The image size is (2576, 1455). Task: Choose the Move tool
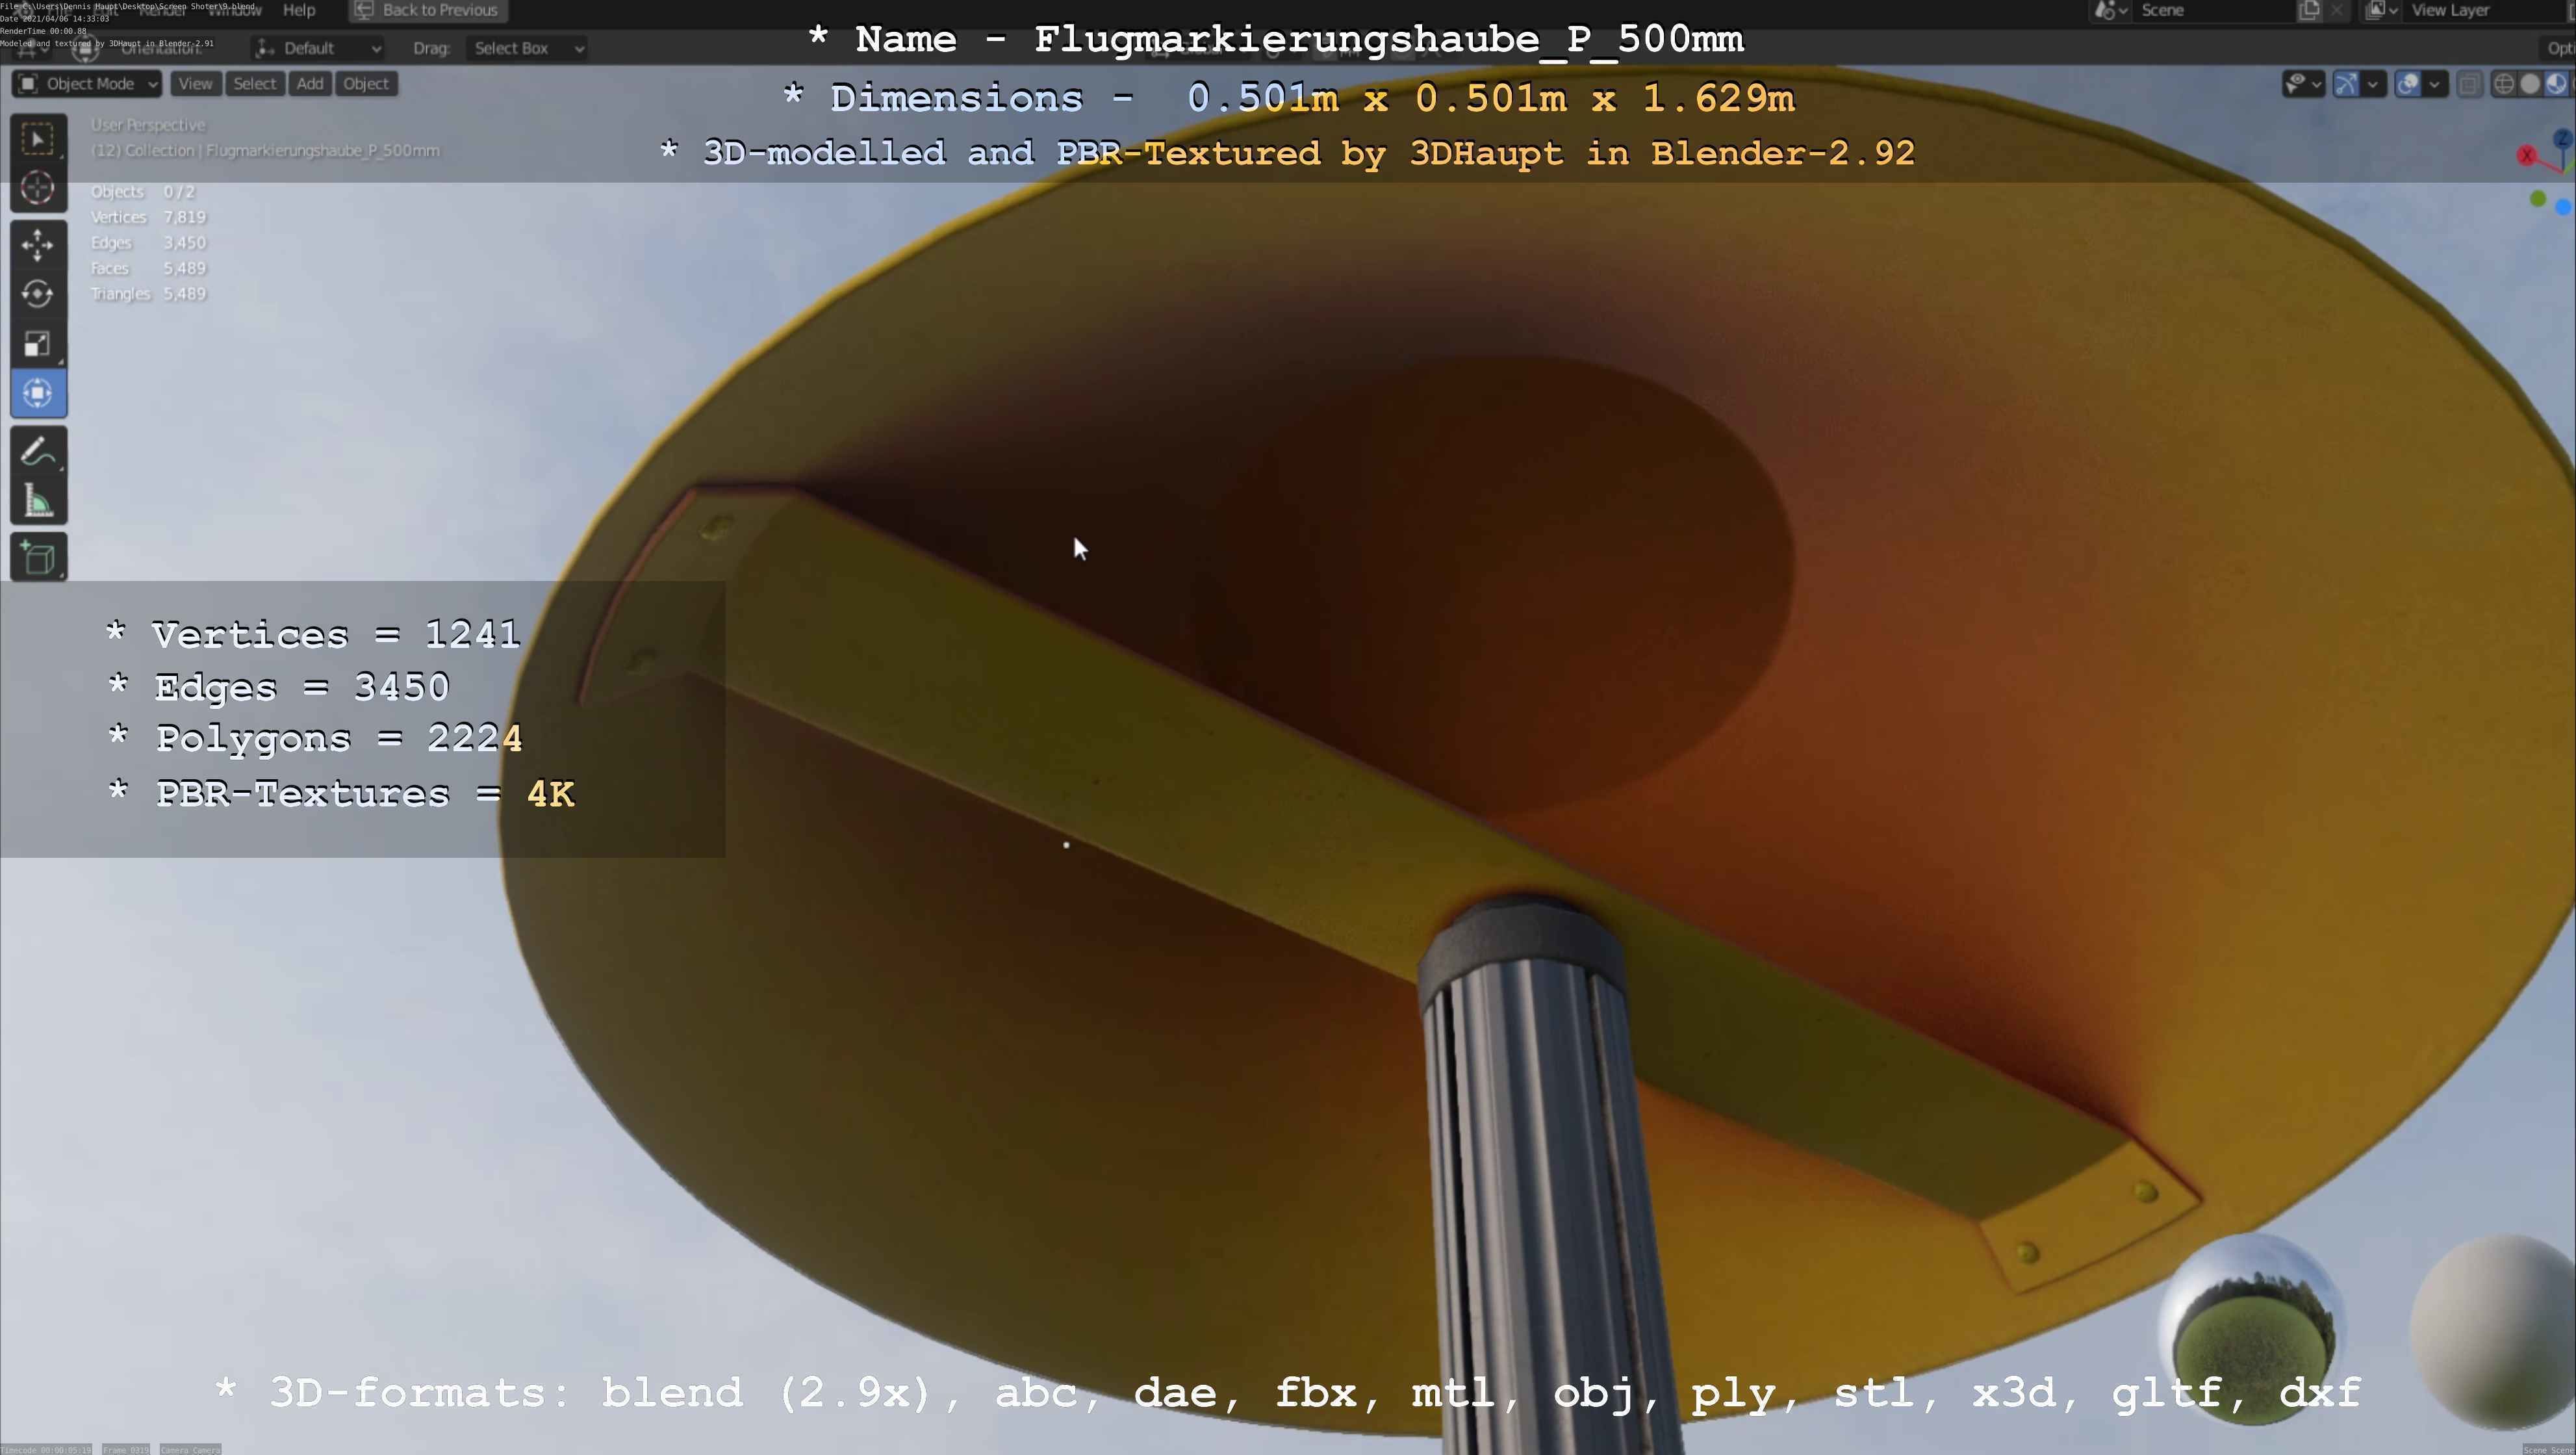click(x=38, y=245)
